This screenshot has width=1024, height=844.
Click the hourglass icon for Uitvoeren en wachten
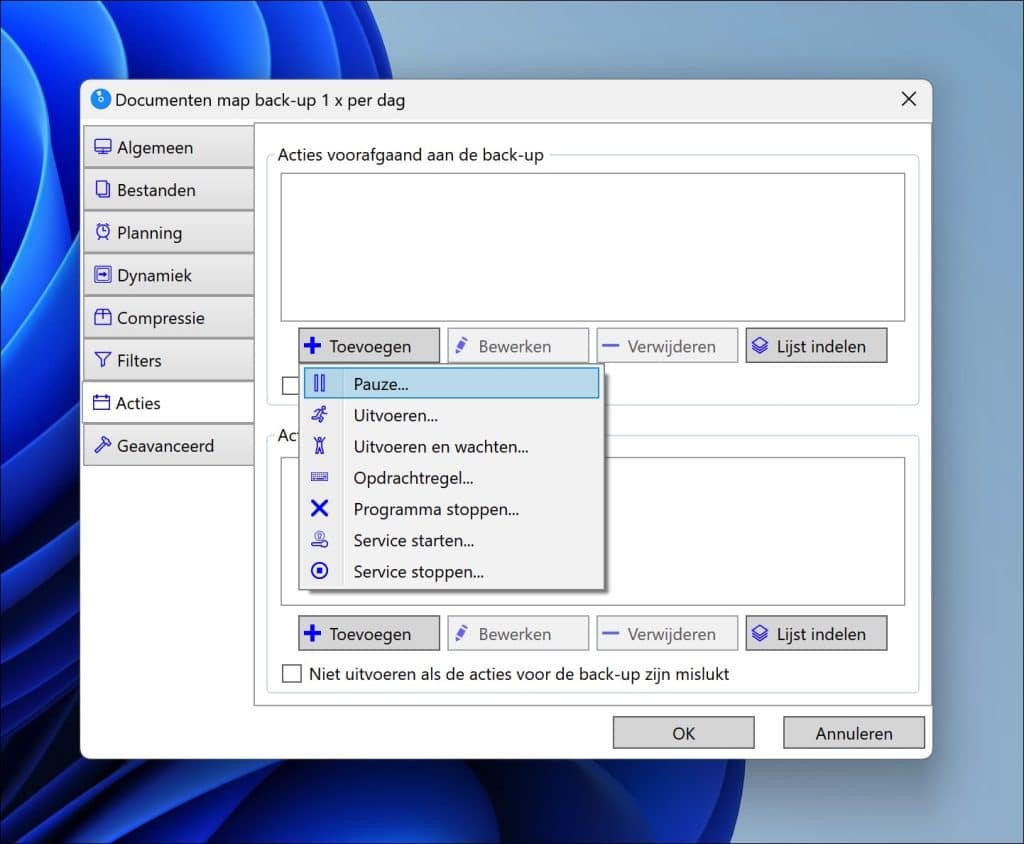click(319, 446)
